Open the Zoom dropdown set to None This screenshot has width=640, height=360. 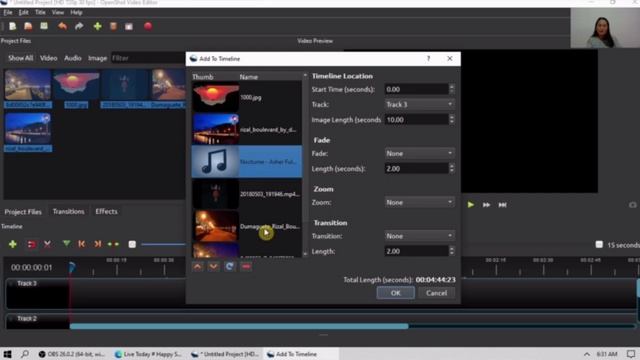[419, 202]
